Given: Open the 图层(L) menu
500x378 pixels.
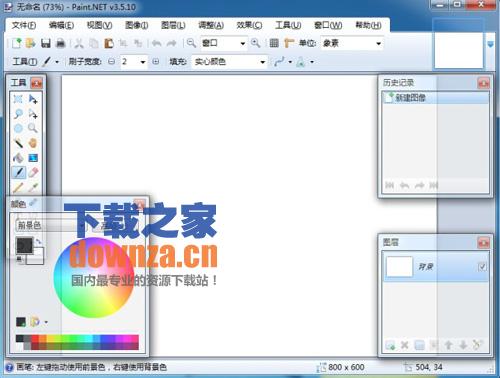Looking at the screenshot, I should 173,25.
